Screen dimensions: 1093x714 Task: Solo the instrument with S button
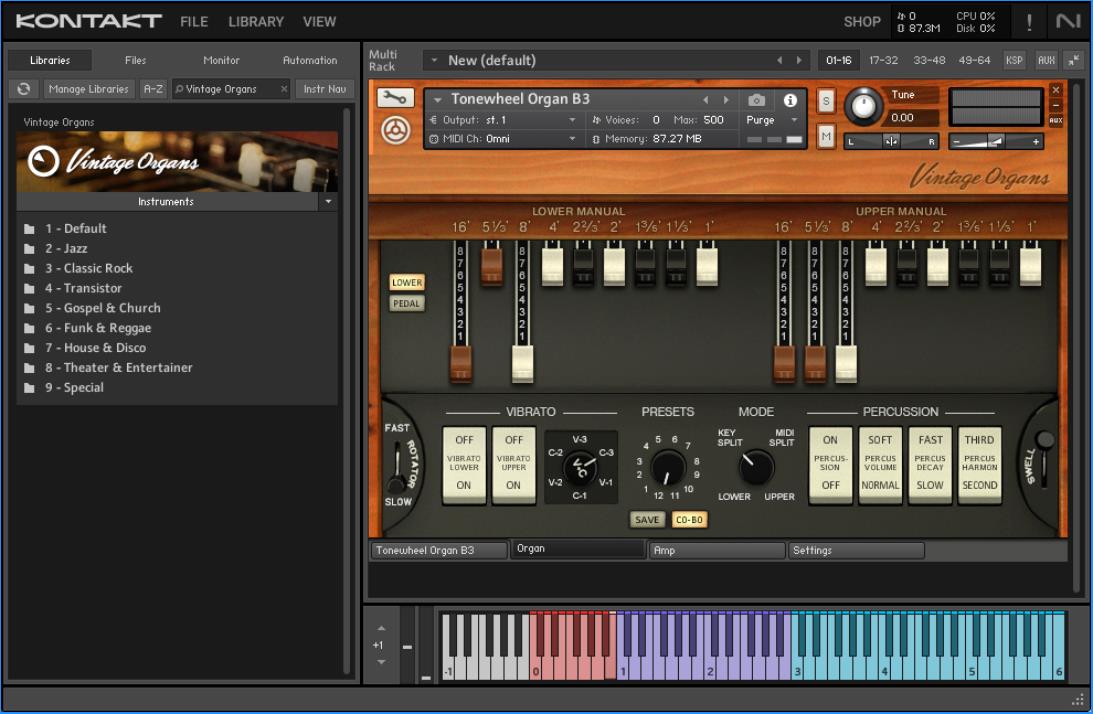tap(826, 100)
